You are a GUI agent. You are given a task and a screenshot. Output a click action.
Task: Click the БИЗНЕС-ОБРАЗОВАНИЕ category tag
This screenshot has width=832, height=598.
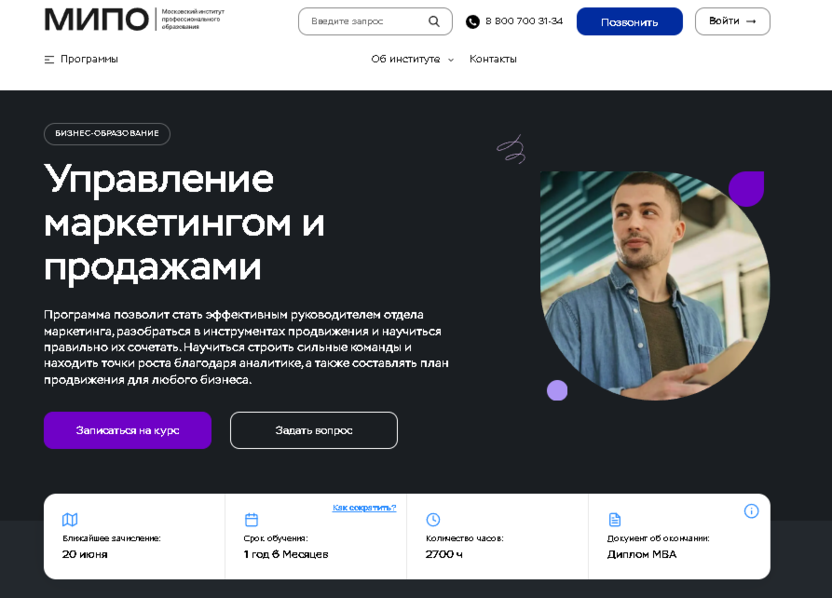(x=107, y=134)
